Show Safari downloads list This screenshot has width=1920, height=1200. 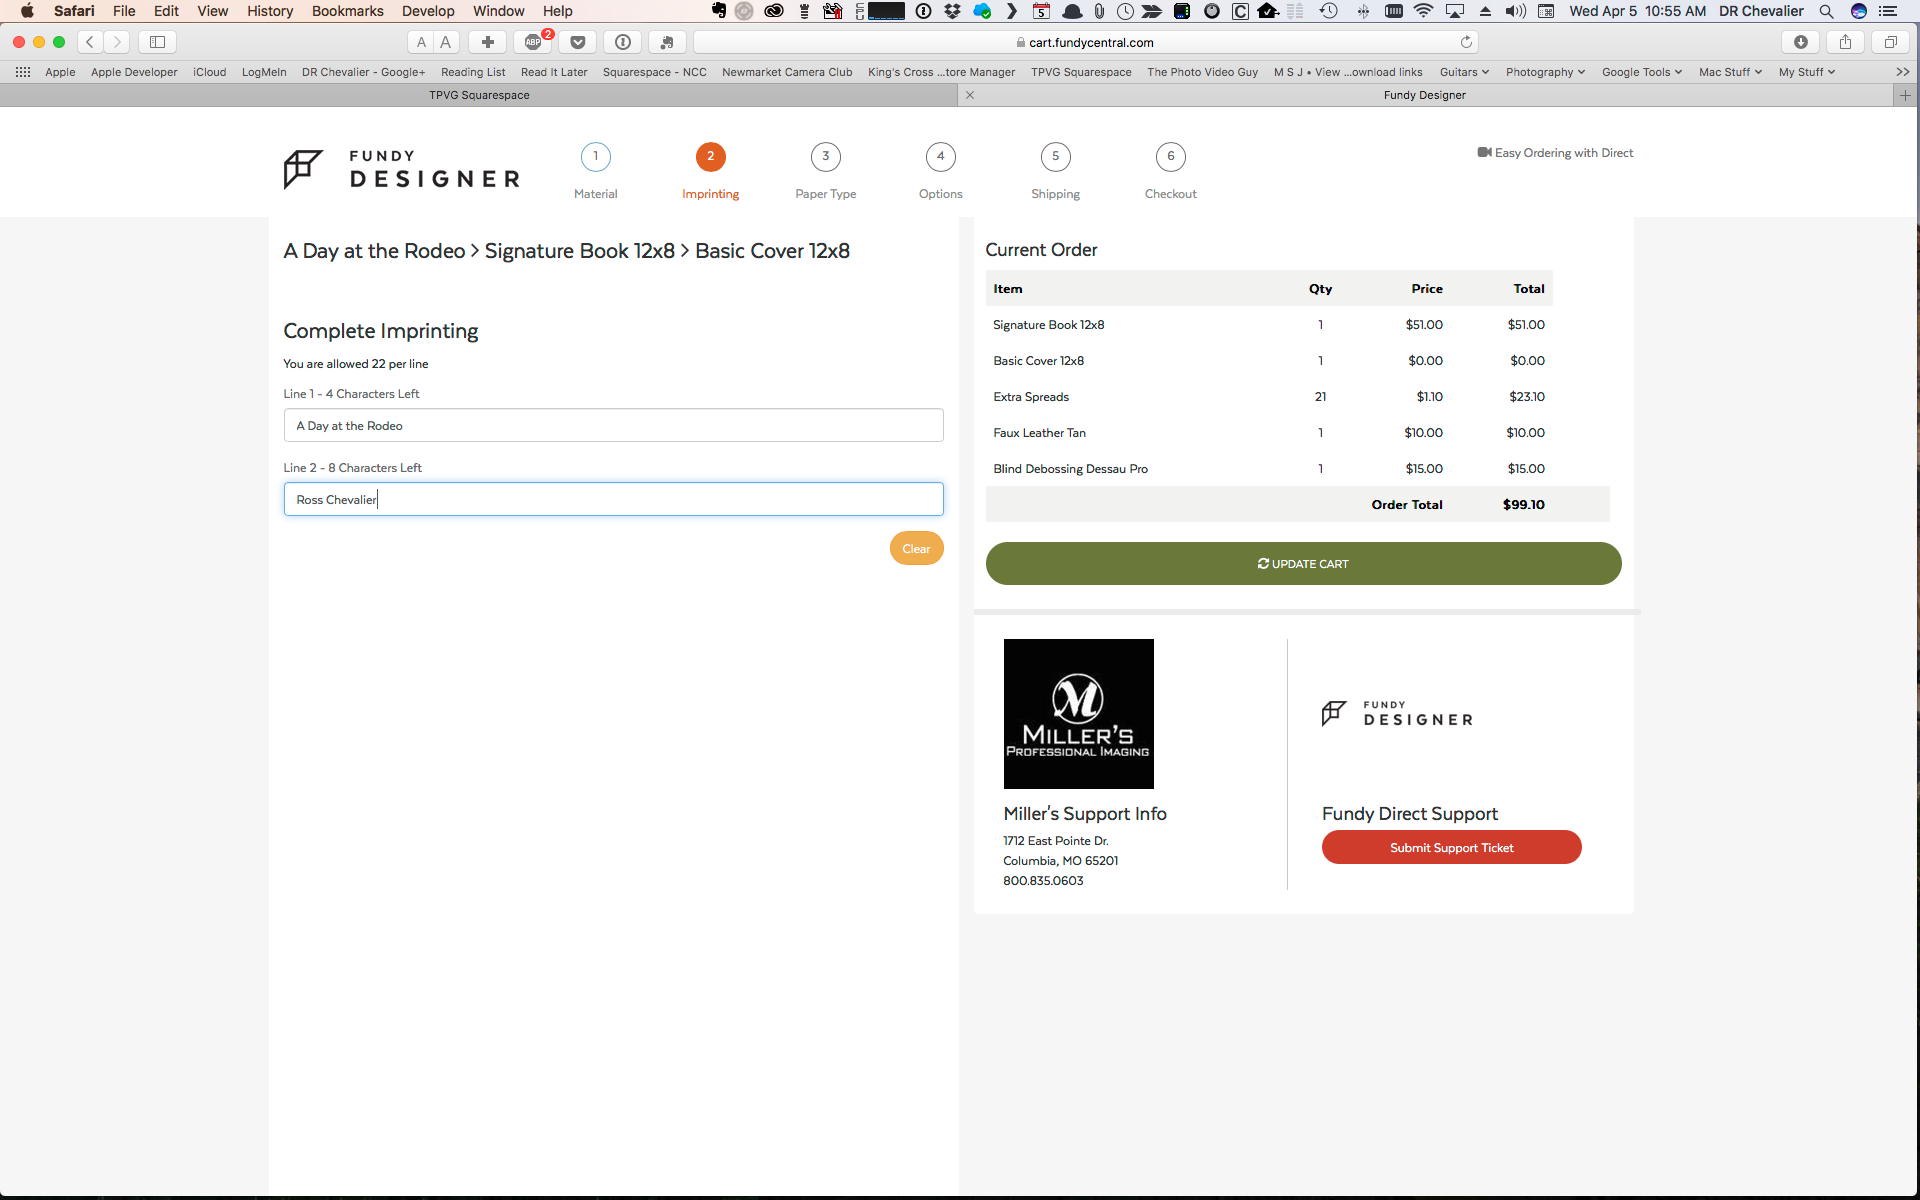tap(1800, 42)
